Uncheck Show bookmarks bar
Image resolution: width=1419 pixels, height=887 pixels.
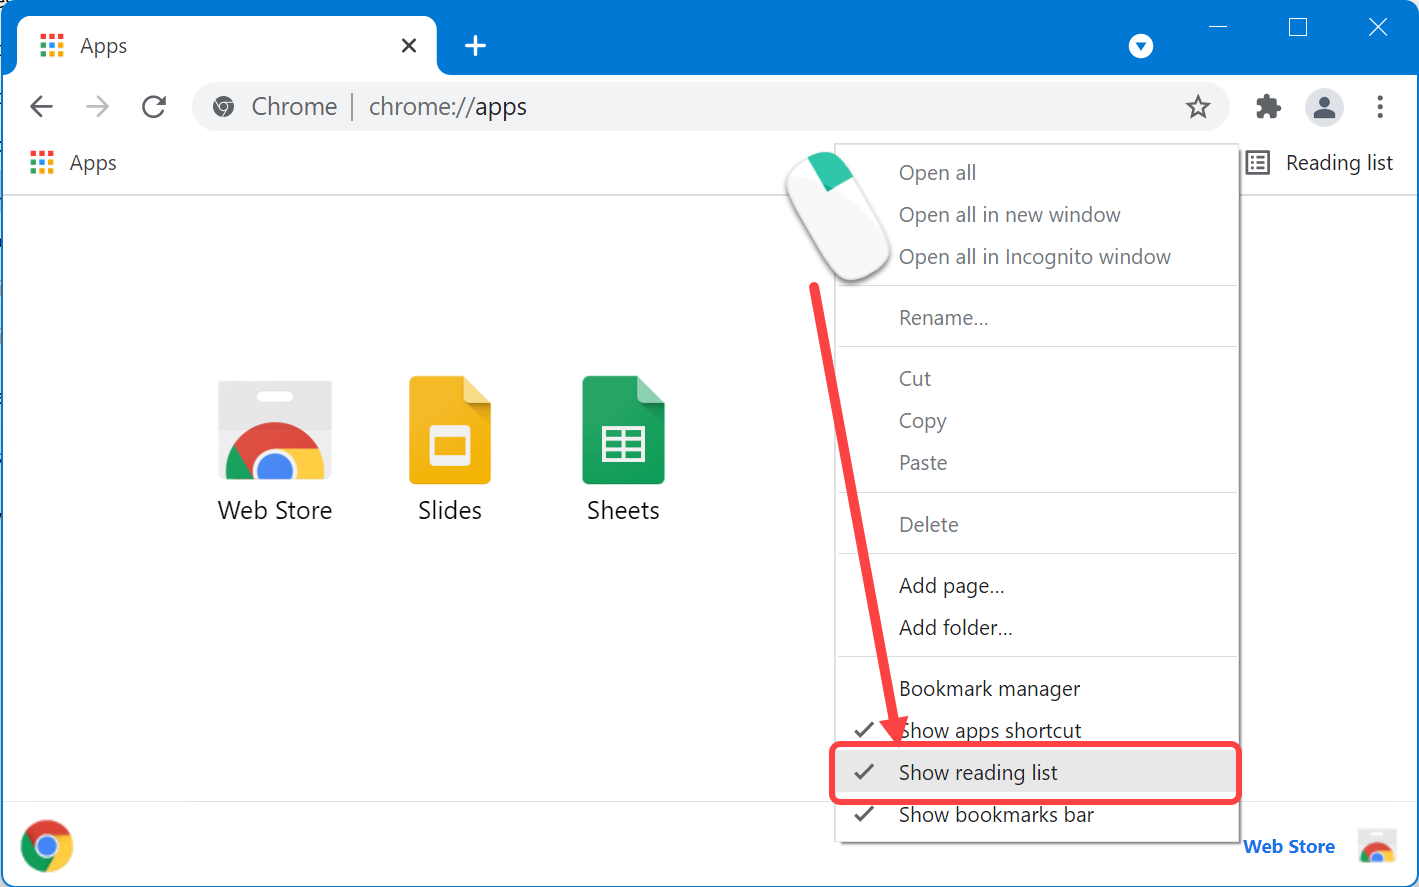coord(995,814)
